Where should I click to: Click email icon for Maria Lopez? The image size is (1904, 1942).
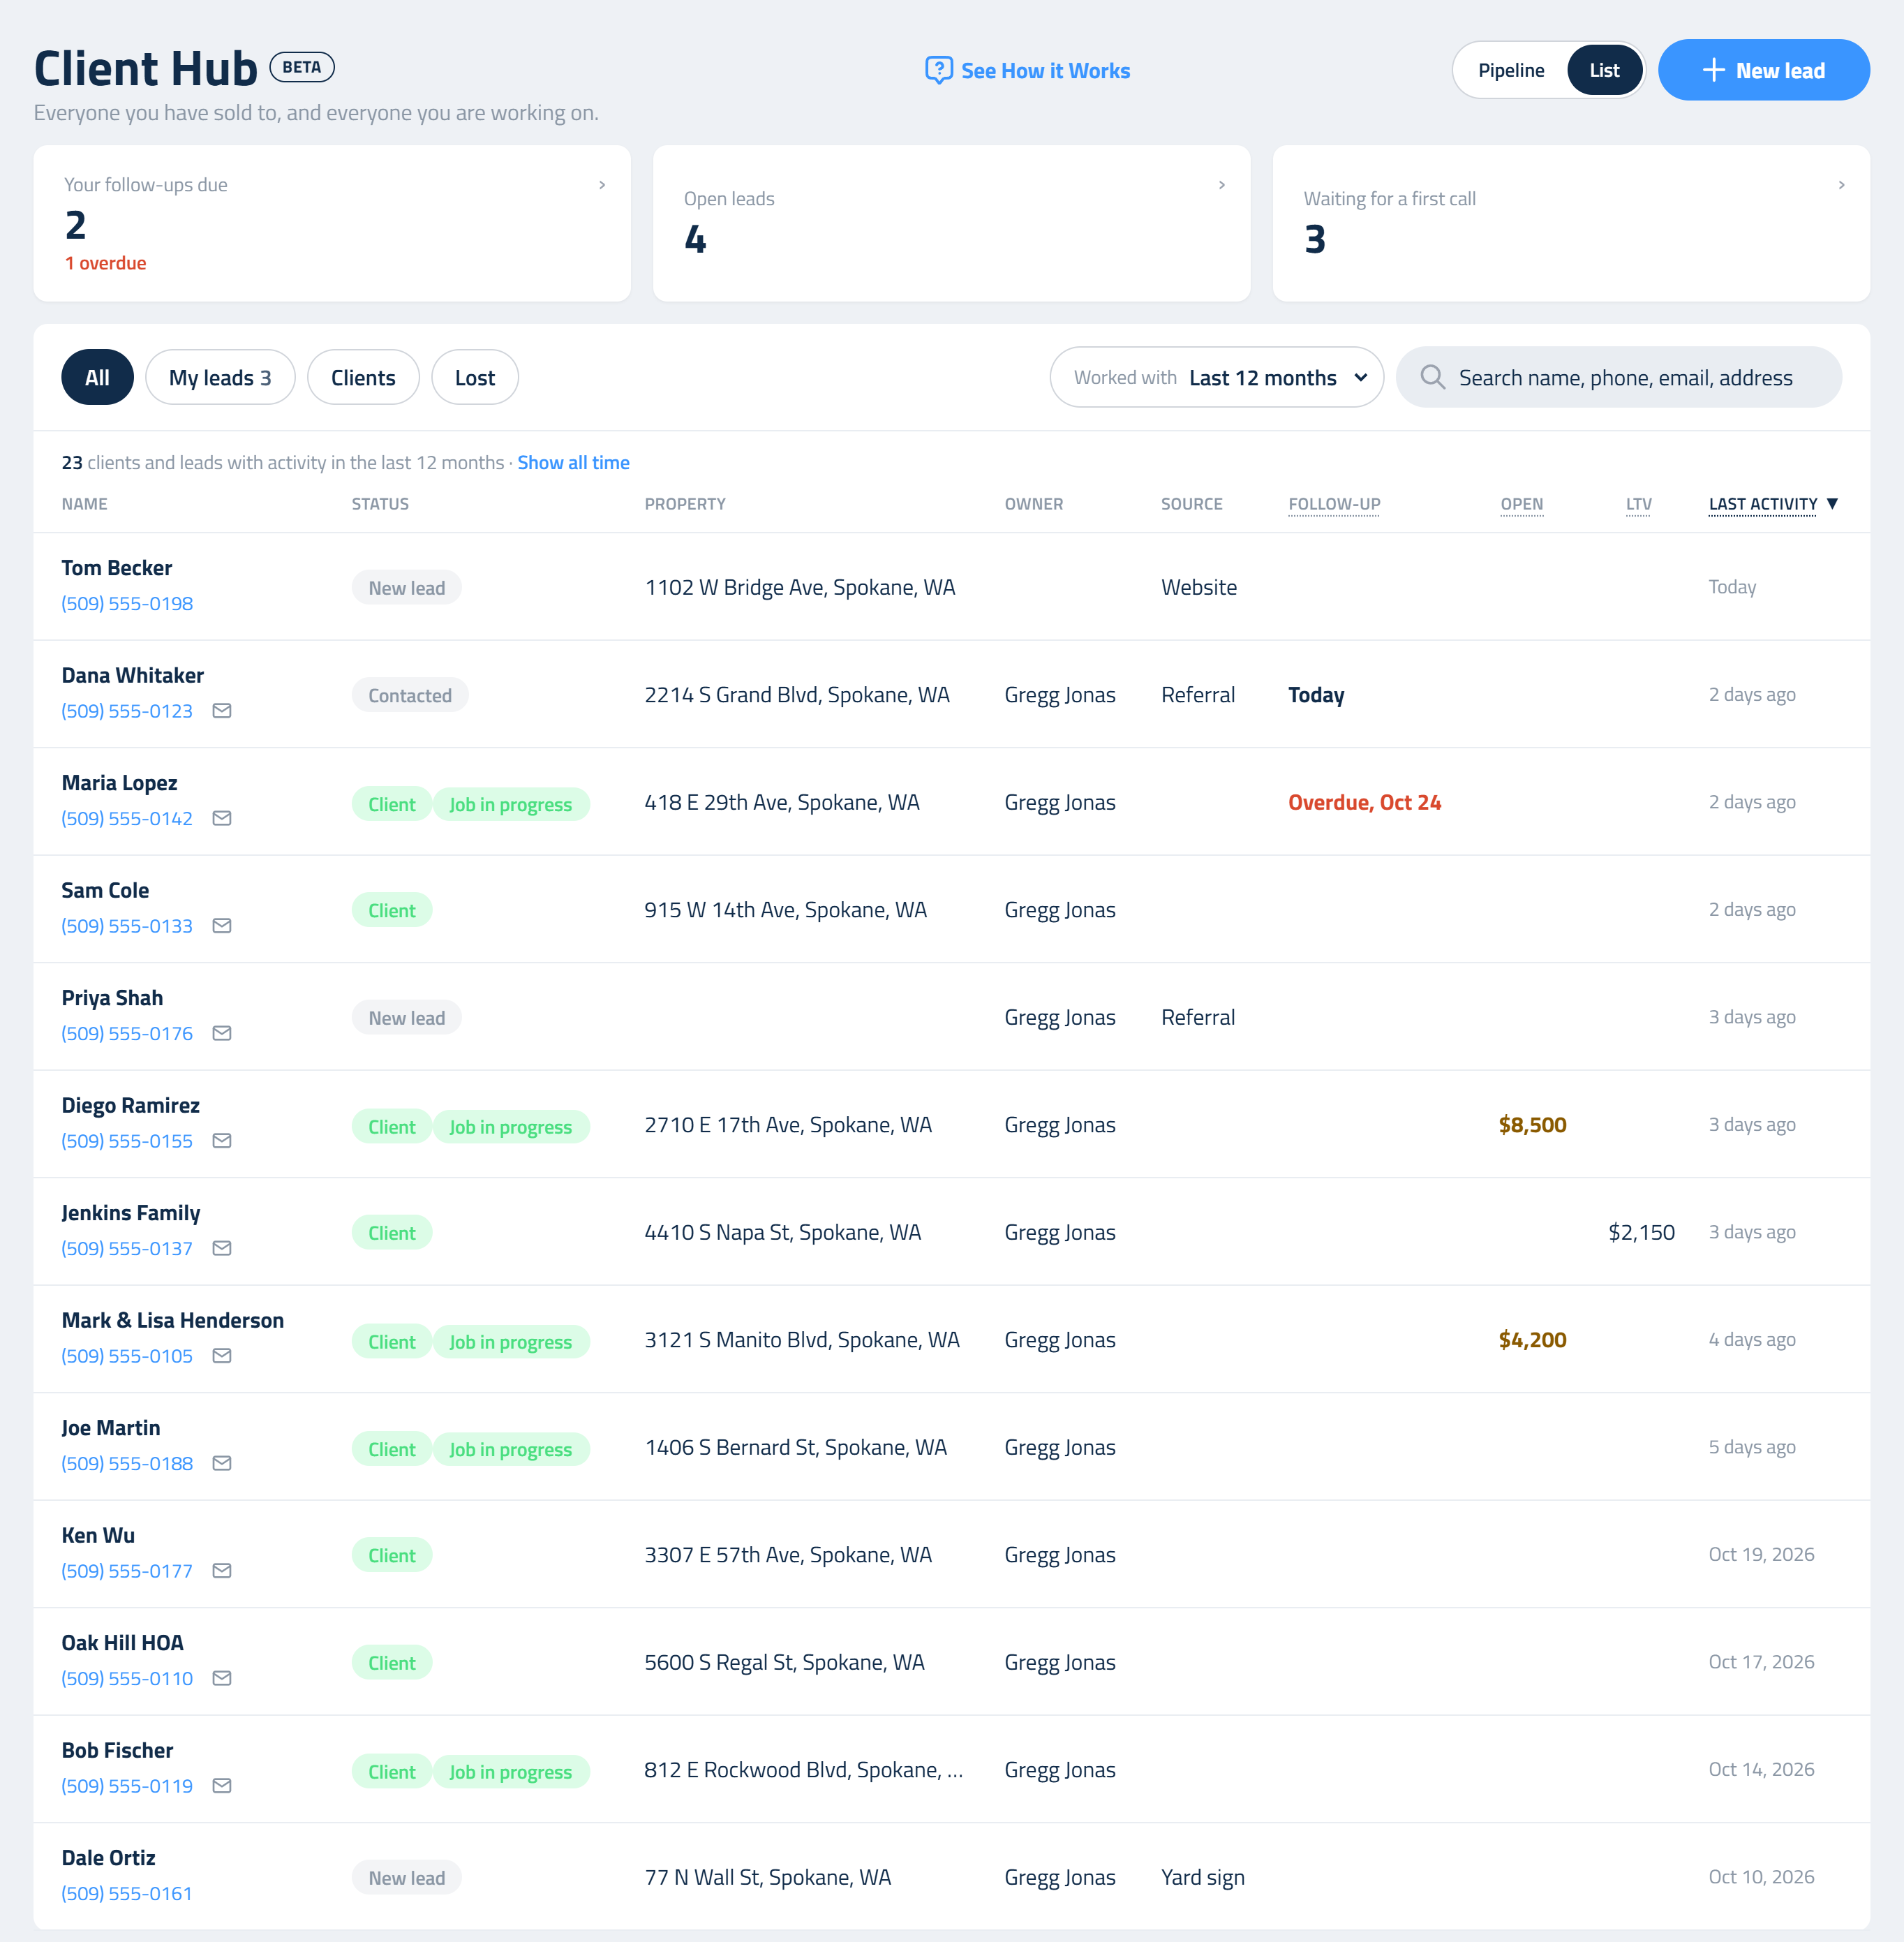tap(222, 818)
